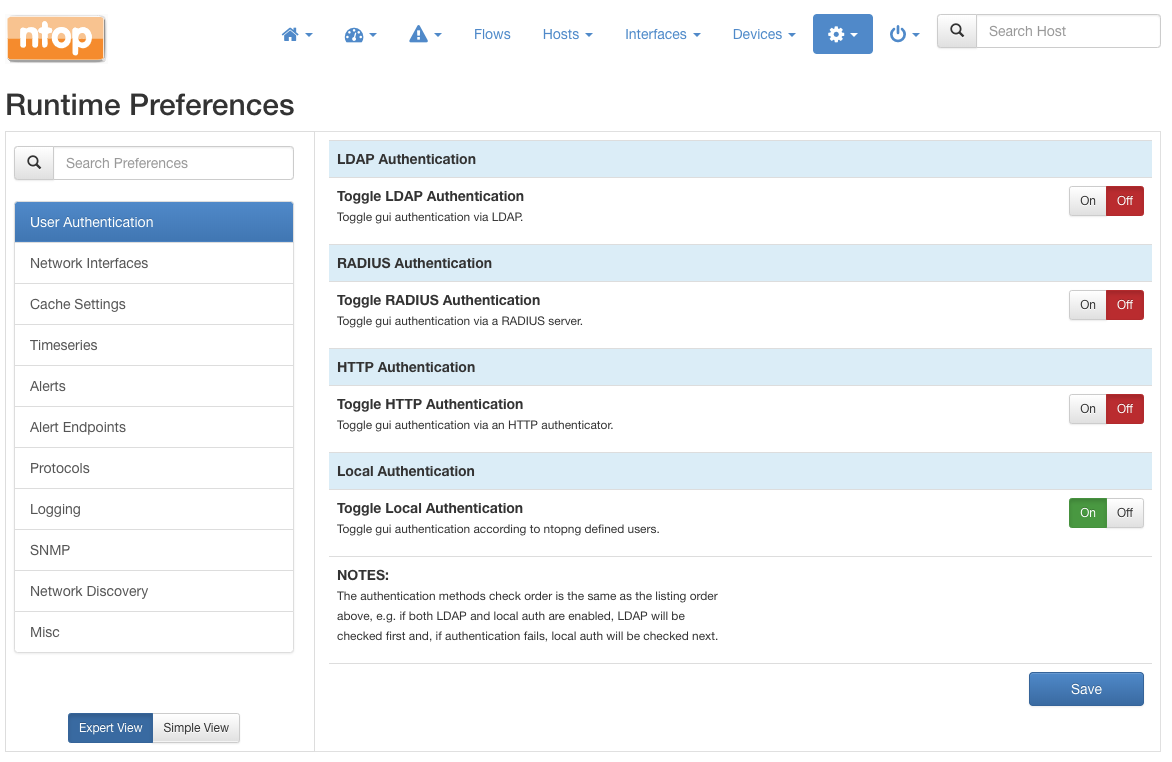Open the Power icon menu
The height and width of the screenshot is (762, 1172).
[x=904, y=34]
